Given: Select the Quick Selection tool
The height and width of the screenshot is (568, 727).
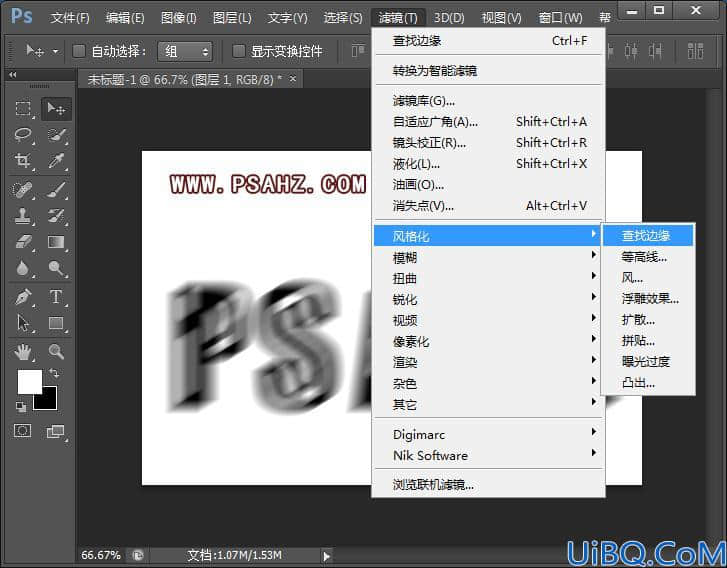Looking at the screenshot, I should (x=56, y=135).
